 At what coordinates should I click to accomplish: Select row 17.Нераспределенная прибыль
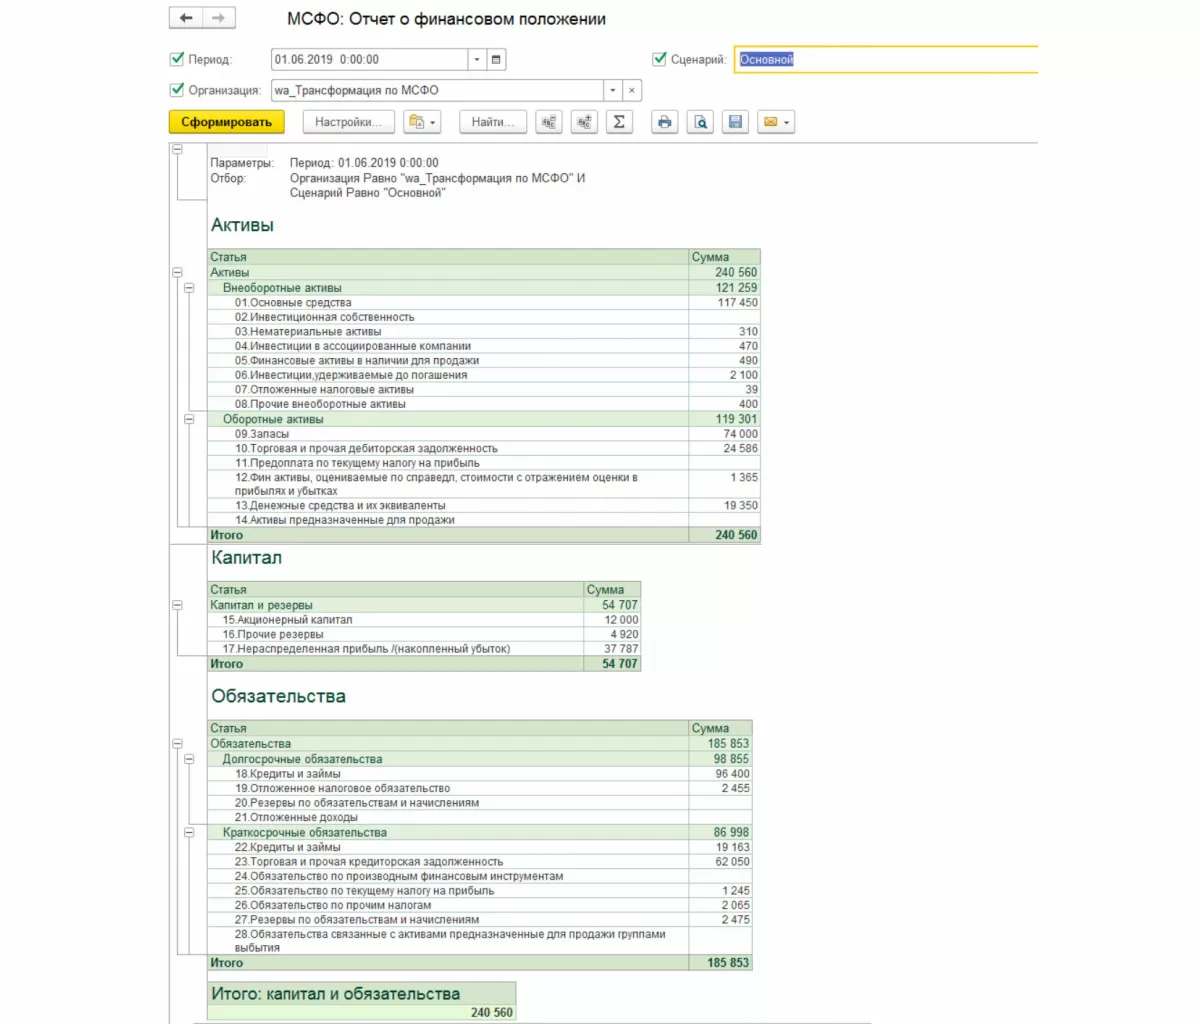[425, 649]
